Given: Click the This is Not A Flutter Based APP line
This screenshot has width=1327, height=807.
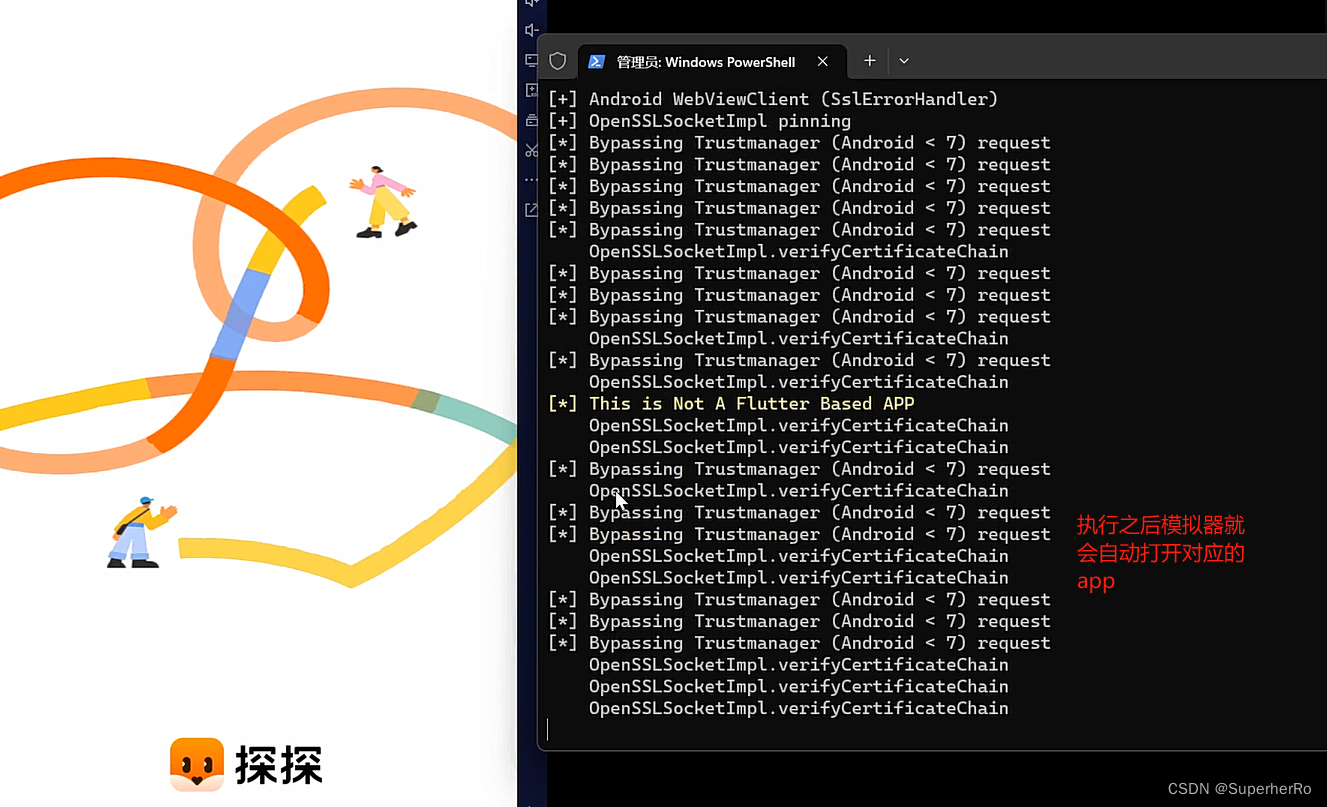Looking at the screenshot, I should point(731,404).
